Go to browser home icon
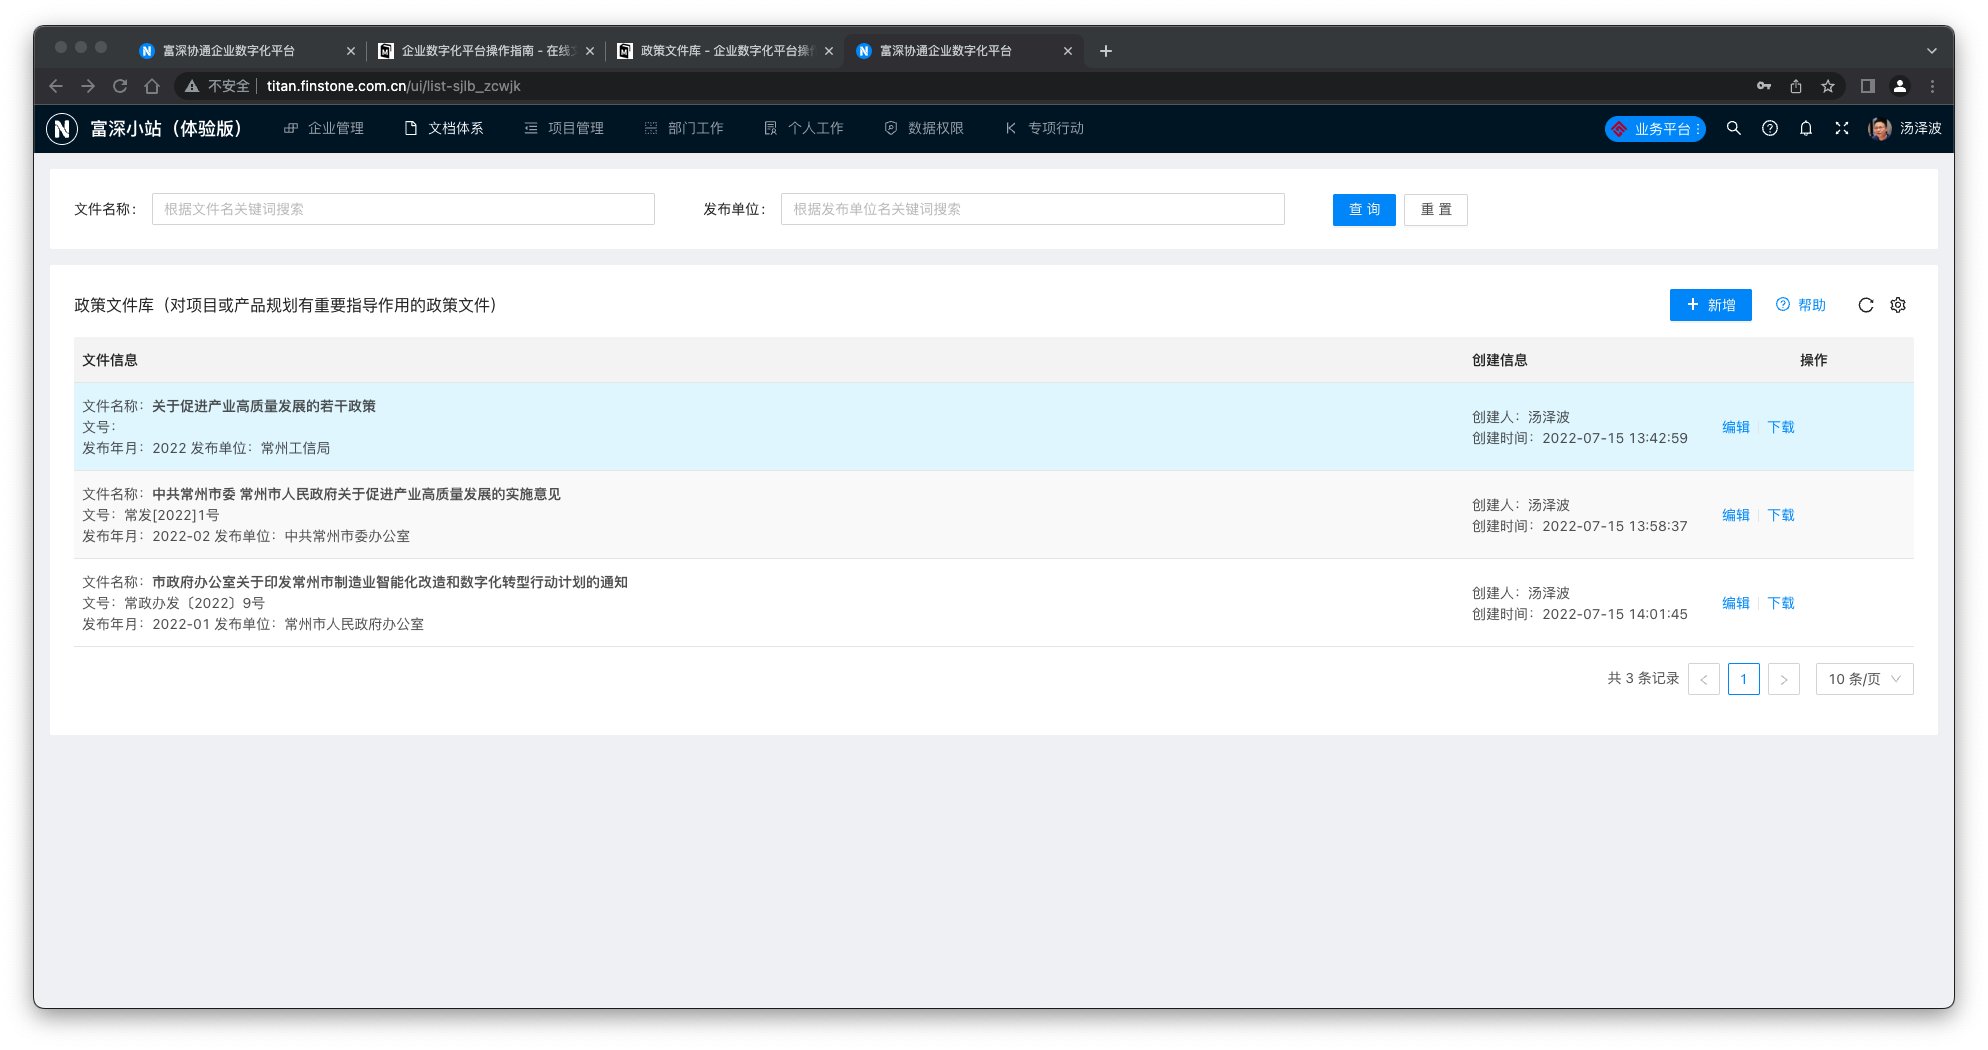The height and width of the screenshot is (1050, 1988). (x=152, y=86)
